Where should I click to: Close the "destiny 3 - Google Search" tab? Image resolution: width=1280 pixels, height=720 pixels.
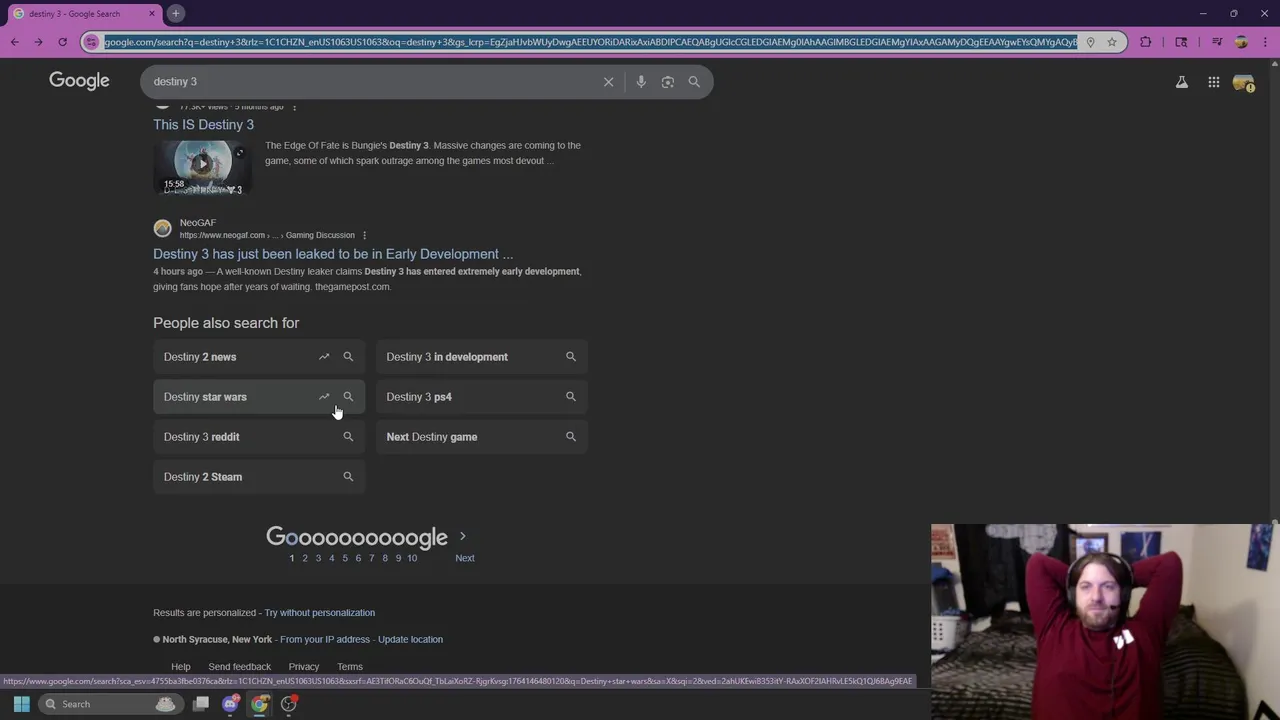(x=152, y=13)
